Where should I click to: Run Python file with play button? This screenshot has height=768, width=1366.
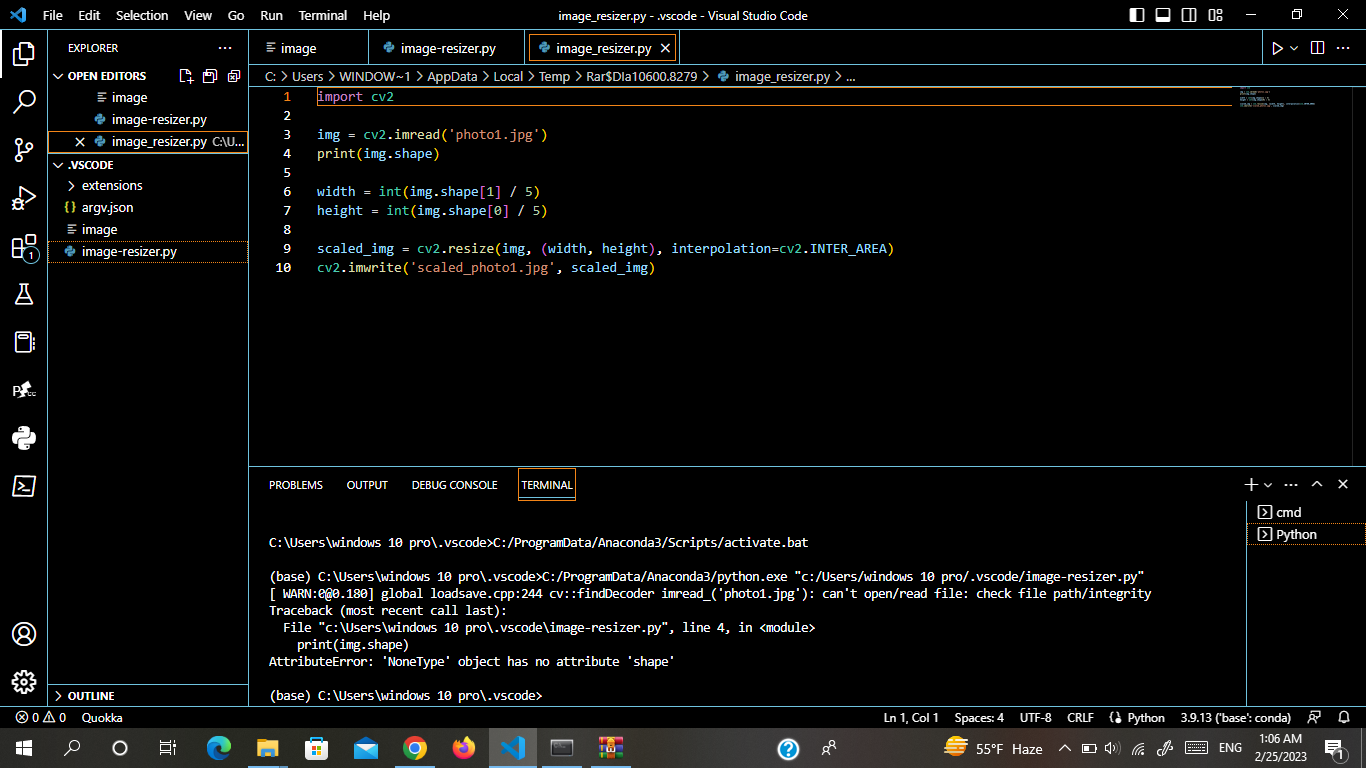(1277, 48)
